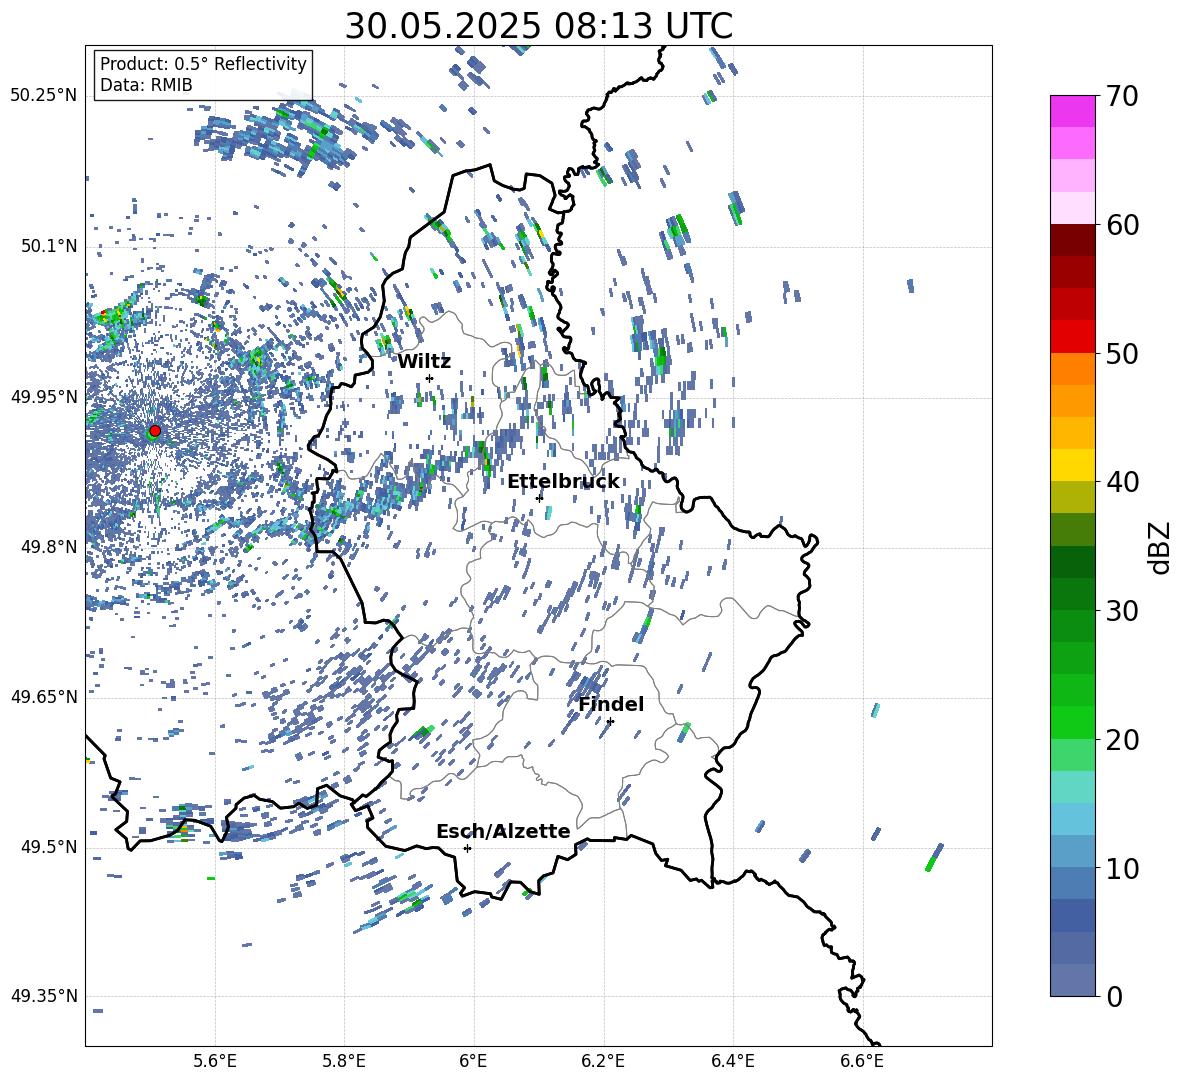Click the bright green colorbar segment at 20
Screen dimensions: 1184x1081
click(1072, 722)
